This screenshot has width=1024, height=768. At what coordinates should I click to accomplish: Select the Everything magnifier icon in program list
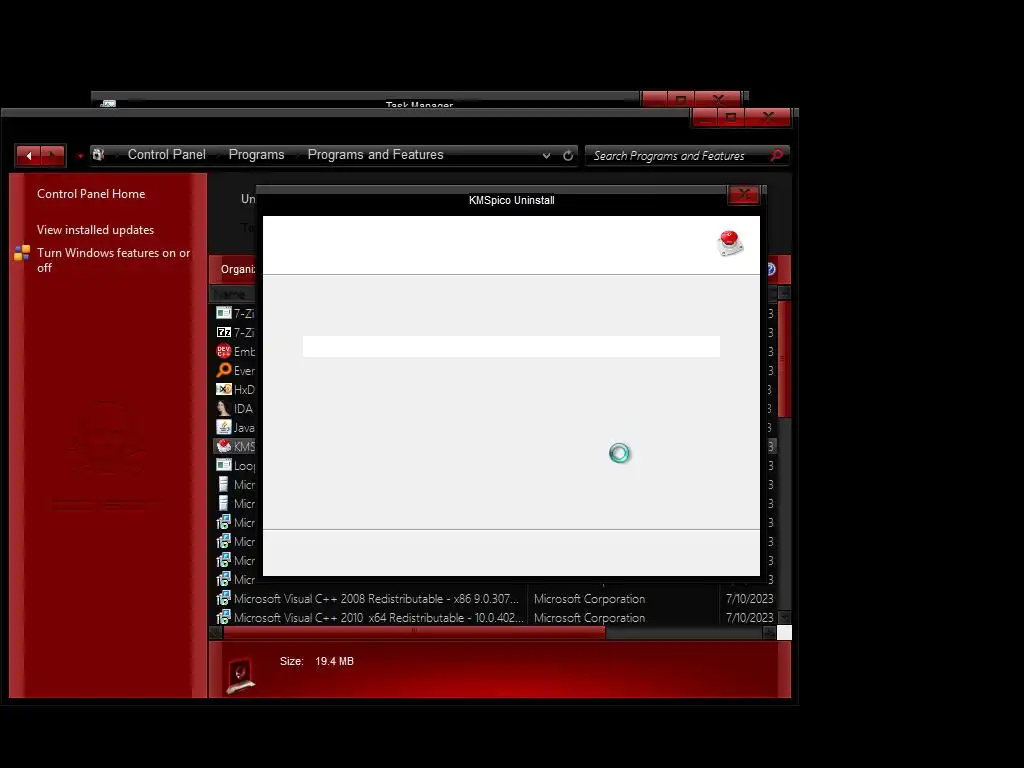(x=223, y=370)
